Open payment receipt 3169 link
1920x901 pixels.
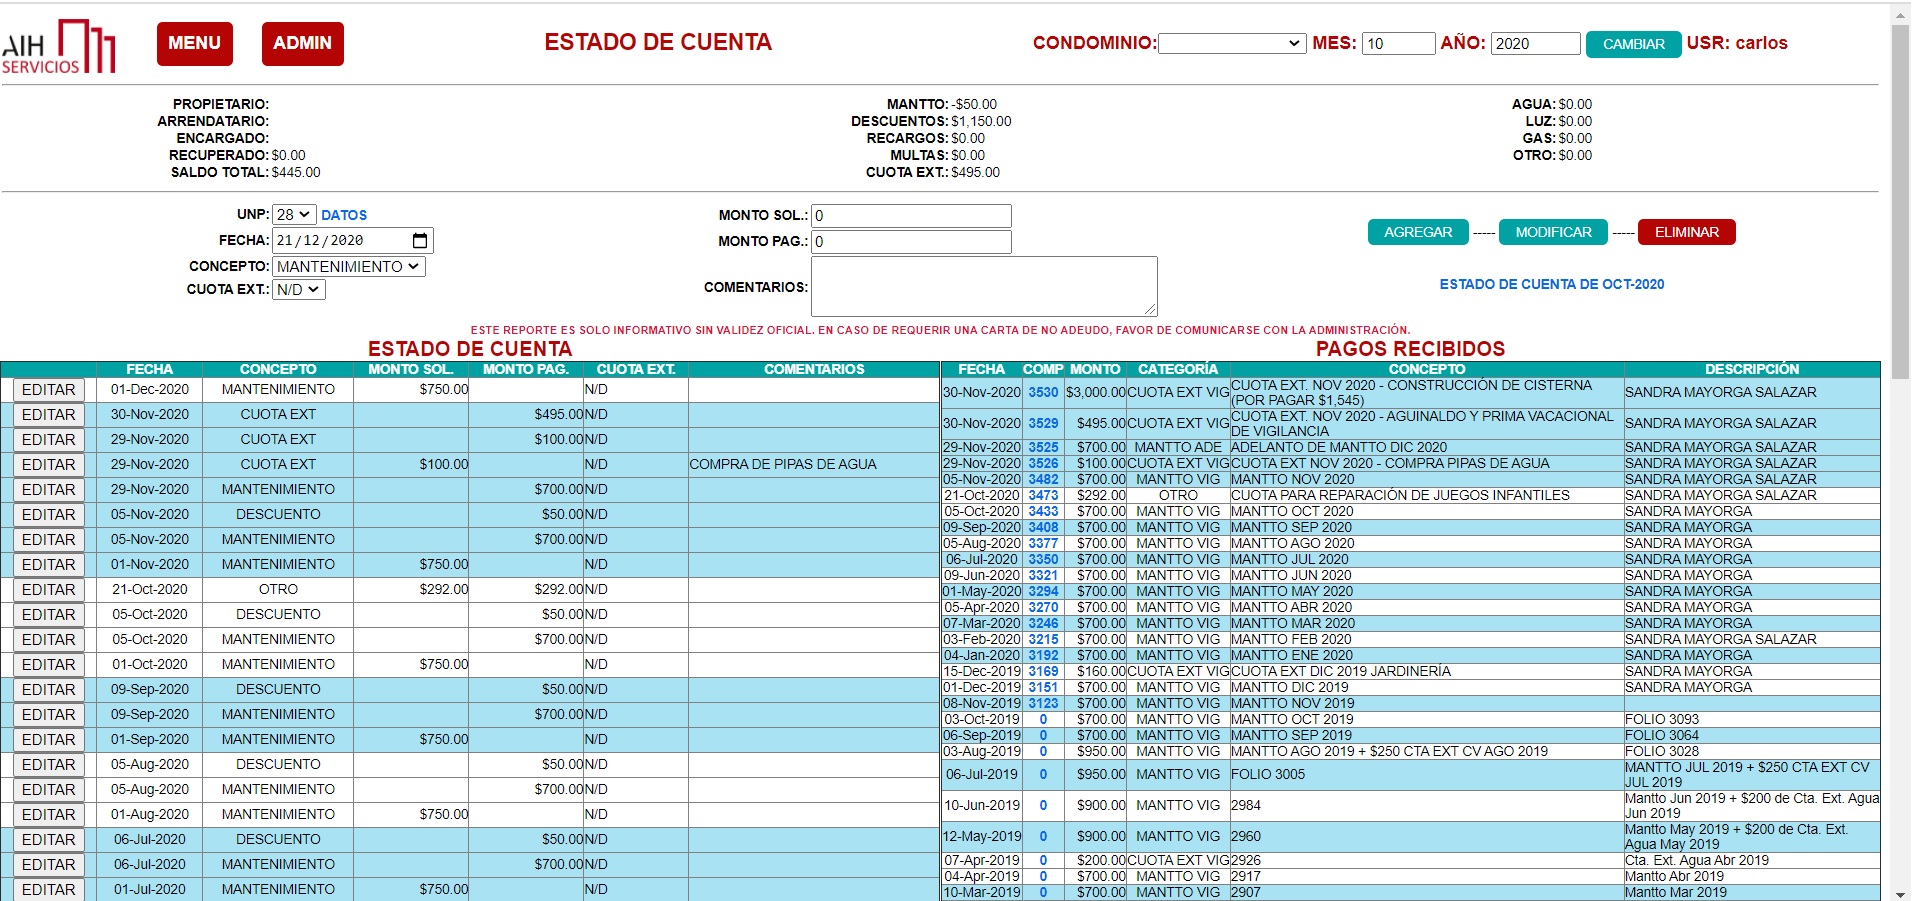(1043, 672)
